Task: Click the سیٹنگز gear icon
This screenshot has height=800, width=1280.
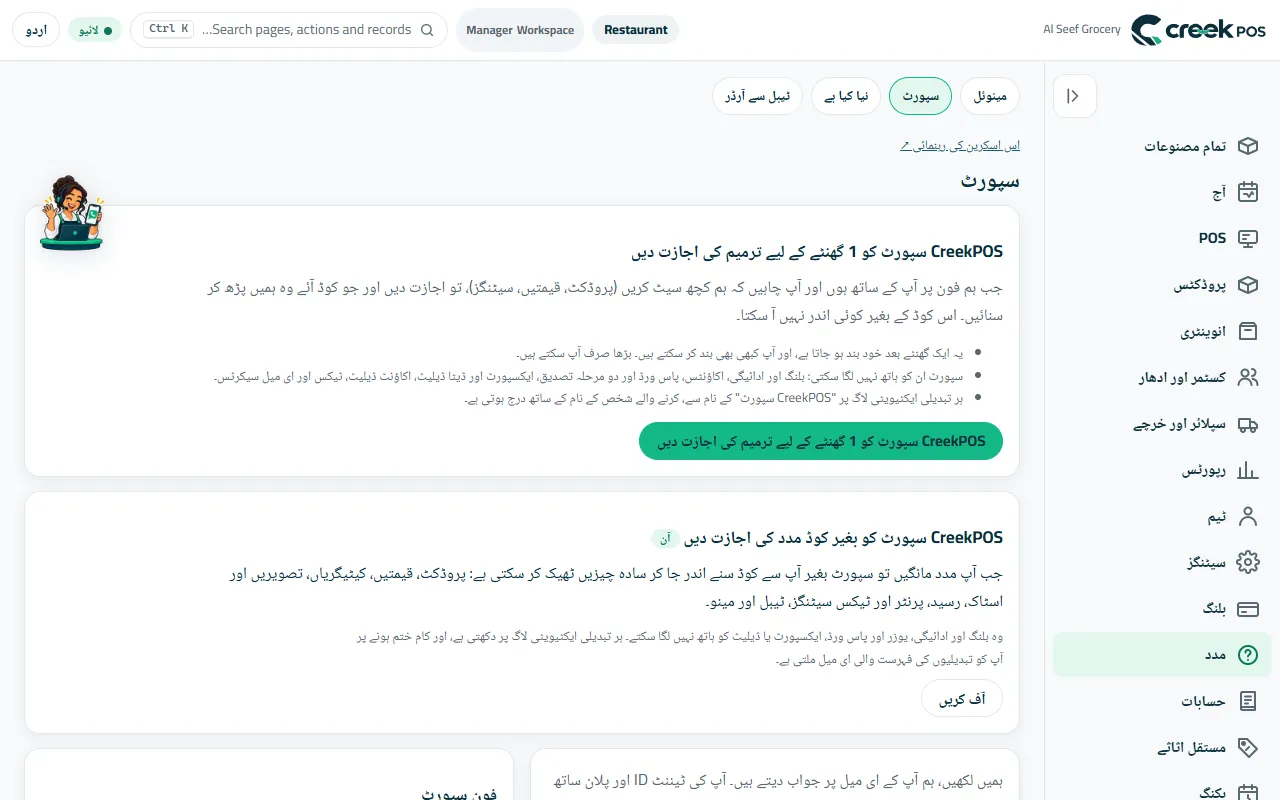Action: click(1247, 562)
